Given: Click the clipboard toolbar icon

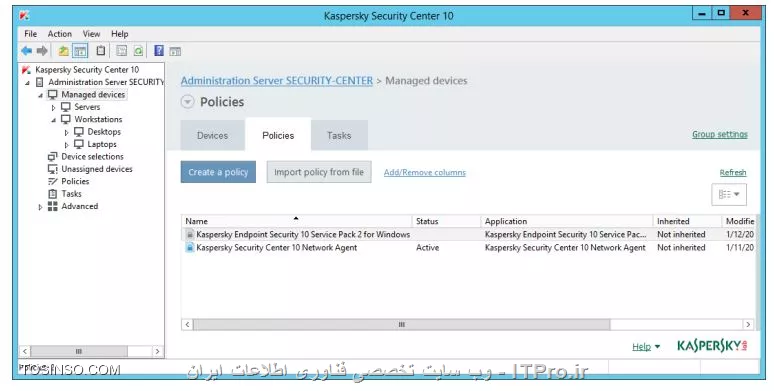Looking at the screenshot, I should (101, 50).
